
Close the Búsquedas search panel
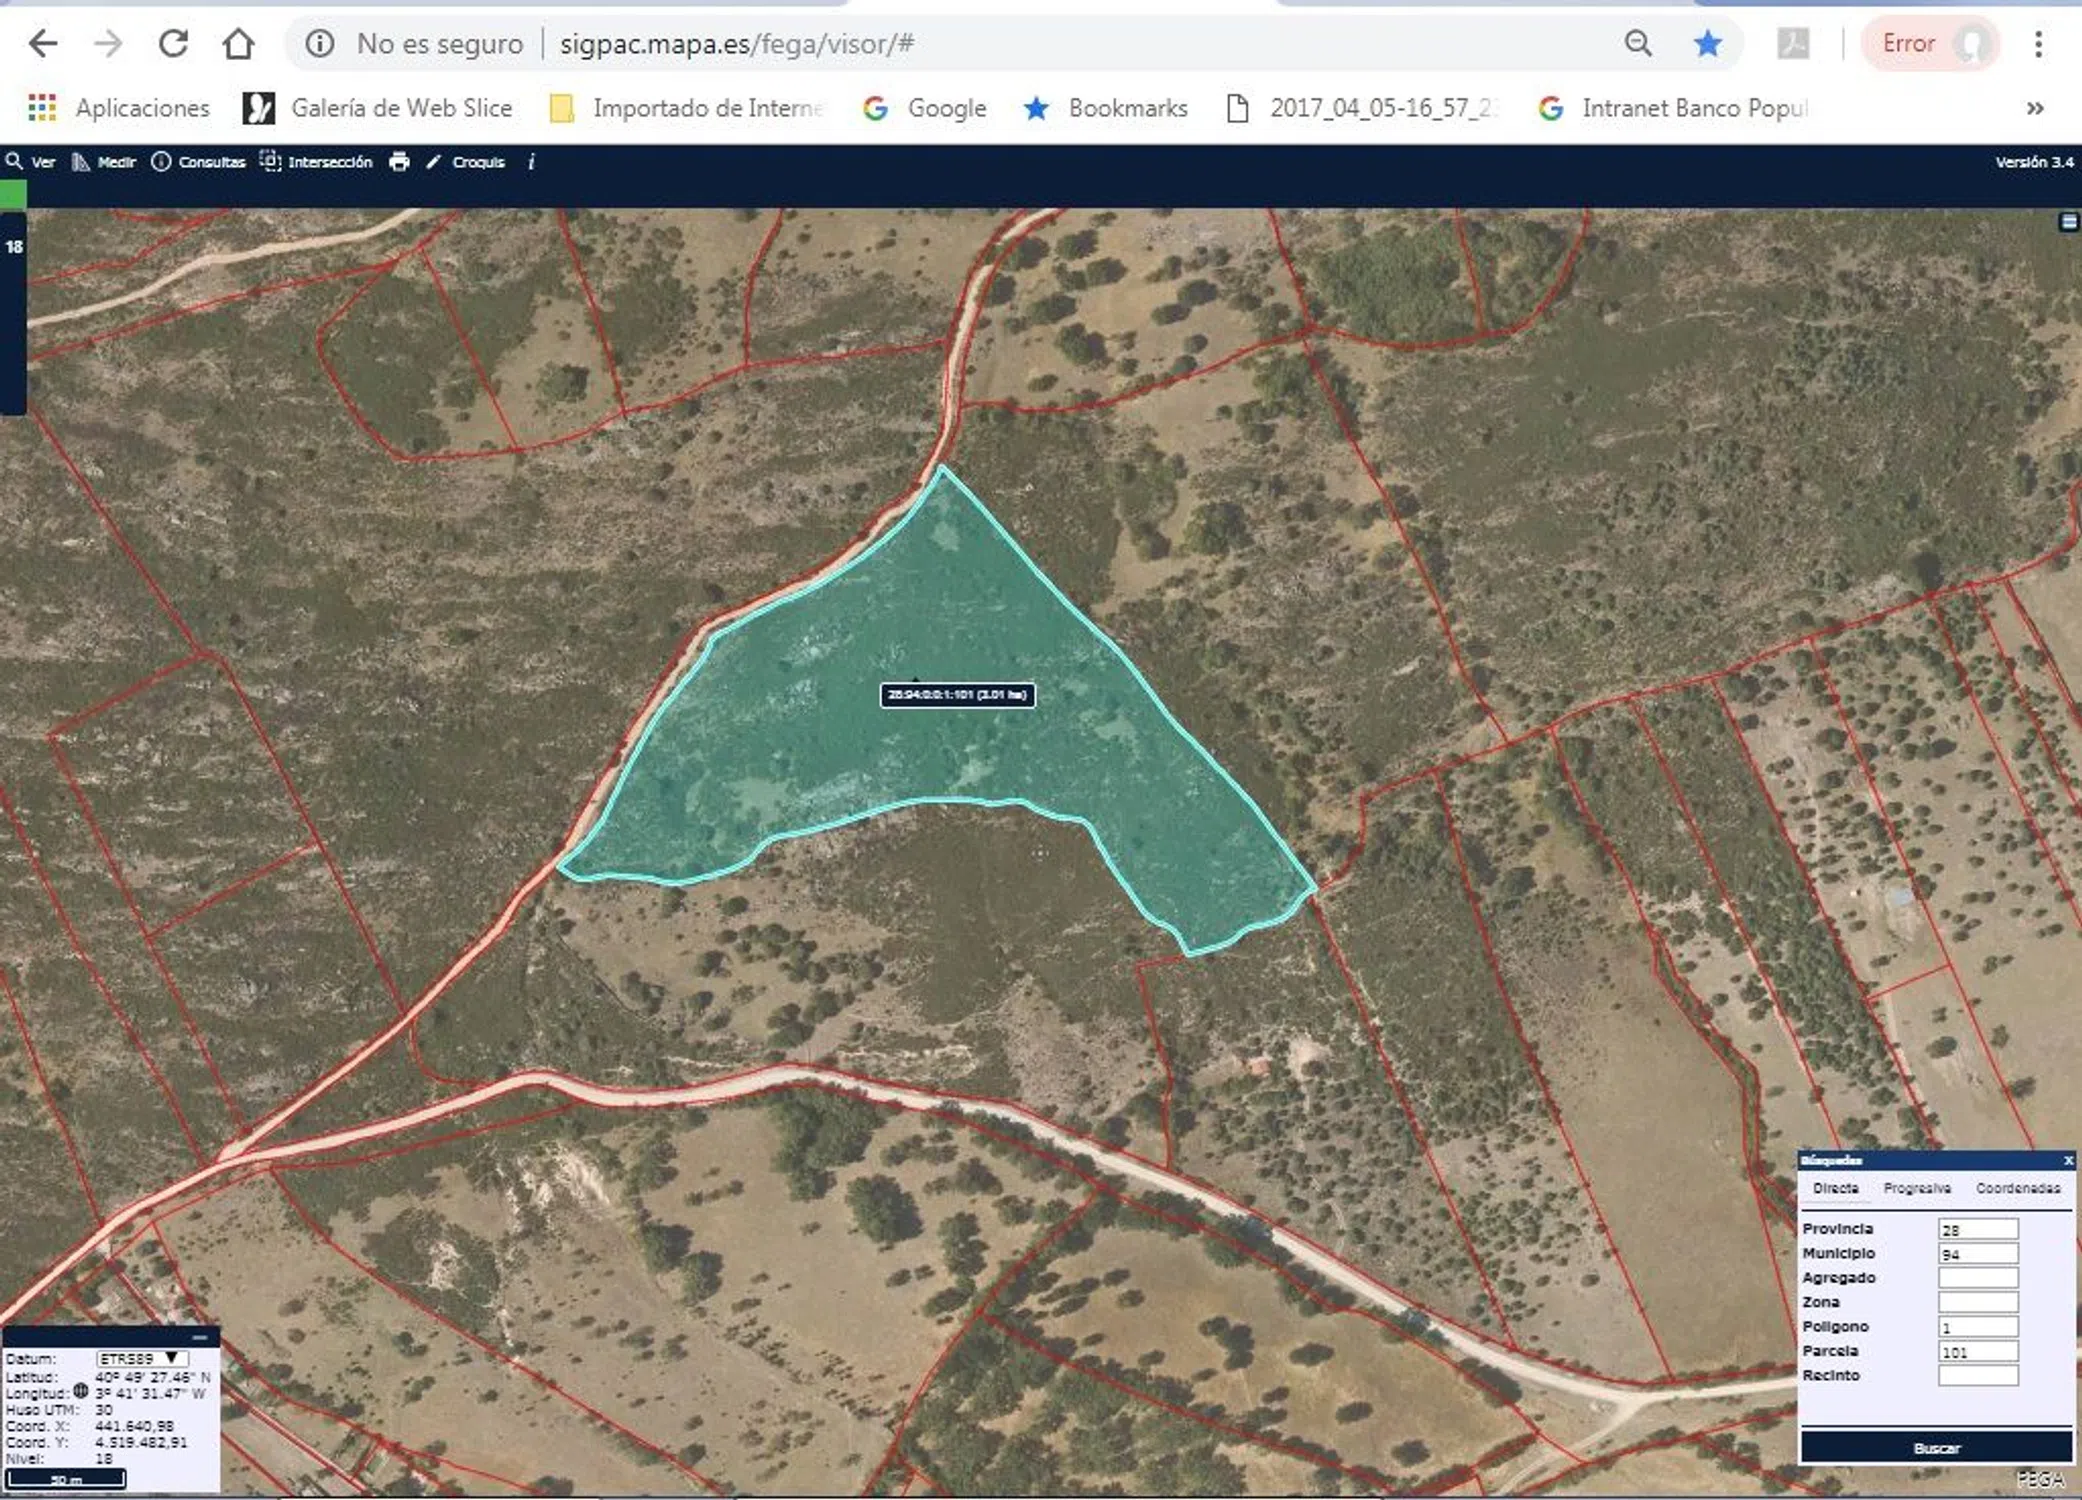(x=2068, y=1160)
